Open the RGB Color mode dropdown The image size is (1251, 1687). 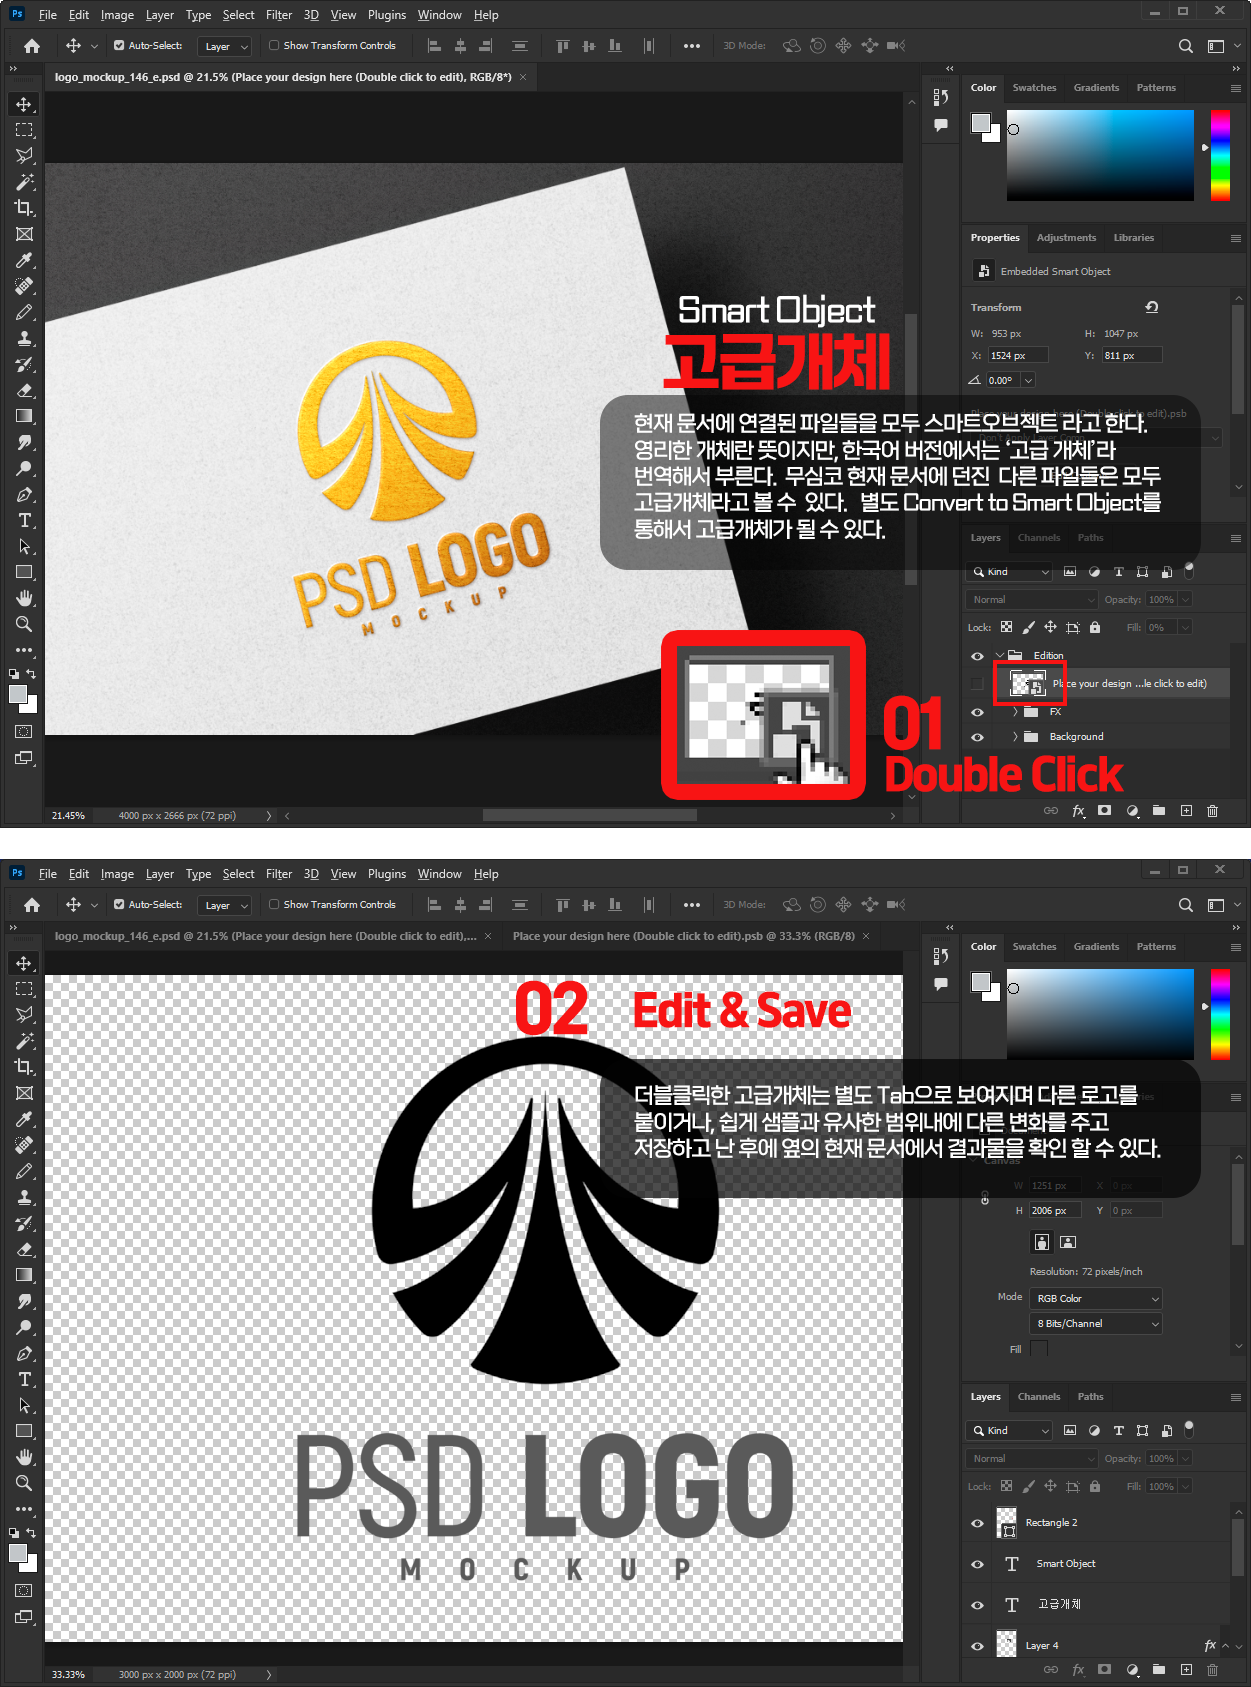pyautogui.click(x=1096, y=1298)
